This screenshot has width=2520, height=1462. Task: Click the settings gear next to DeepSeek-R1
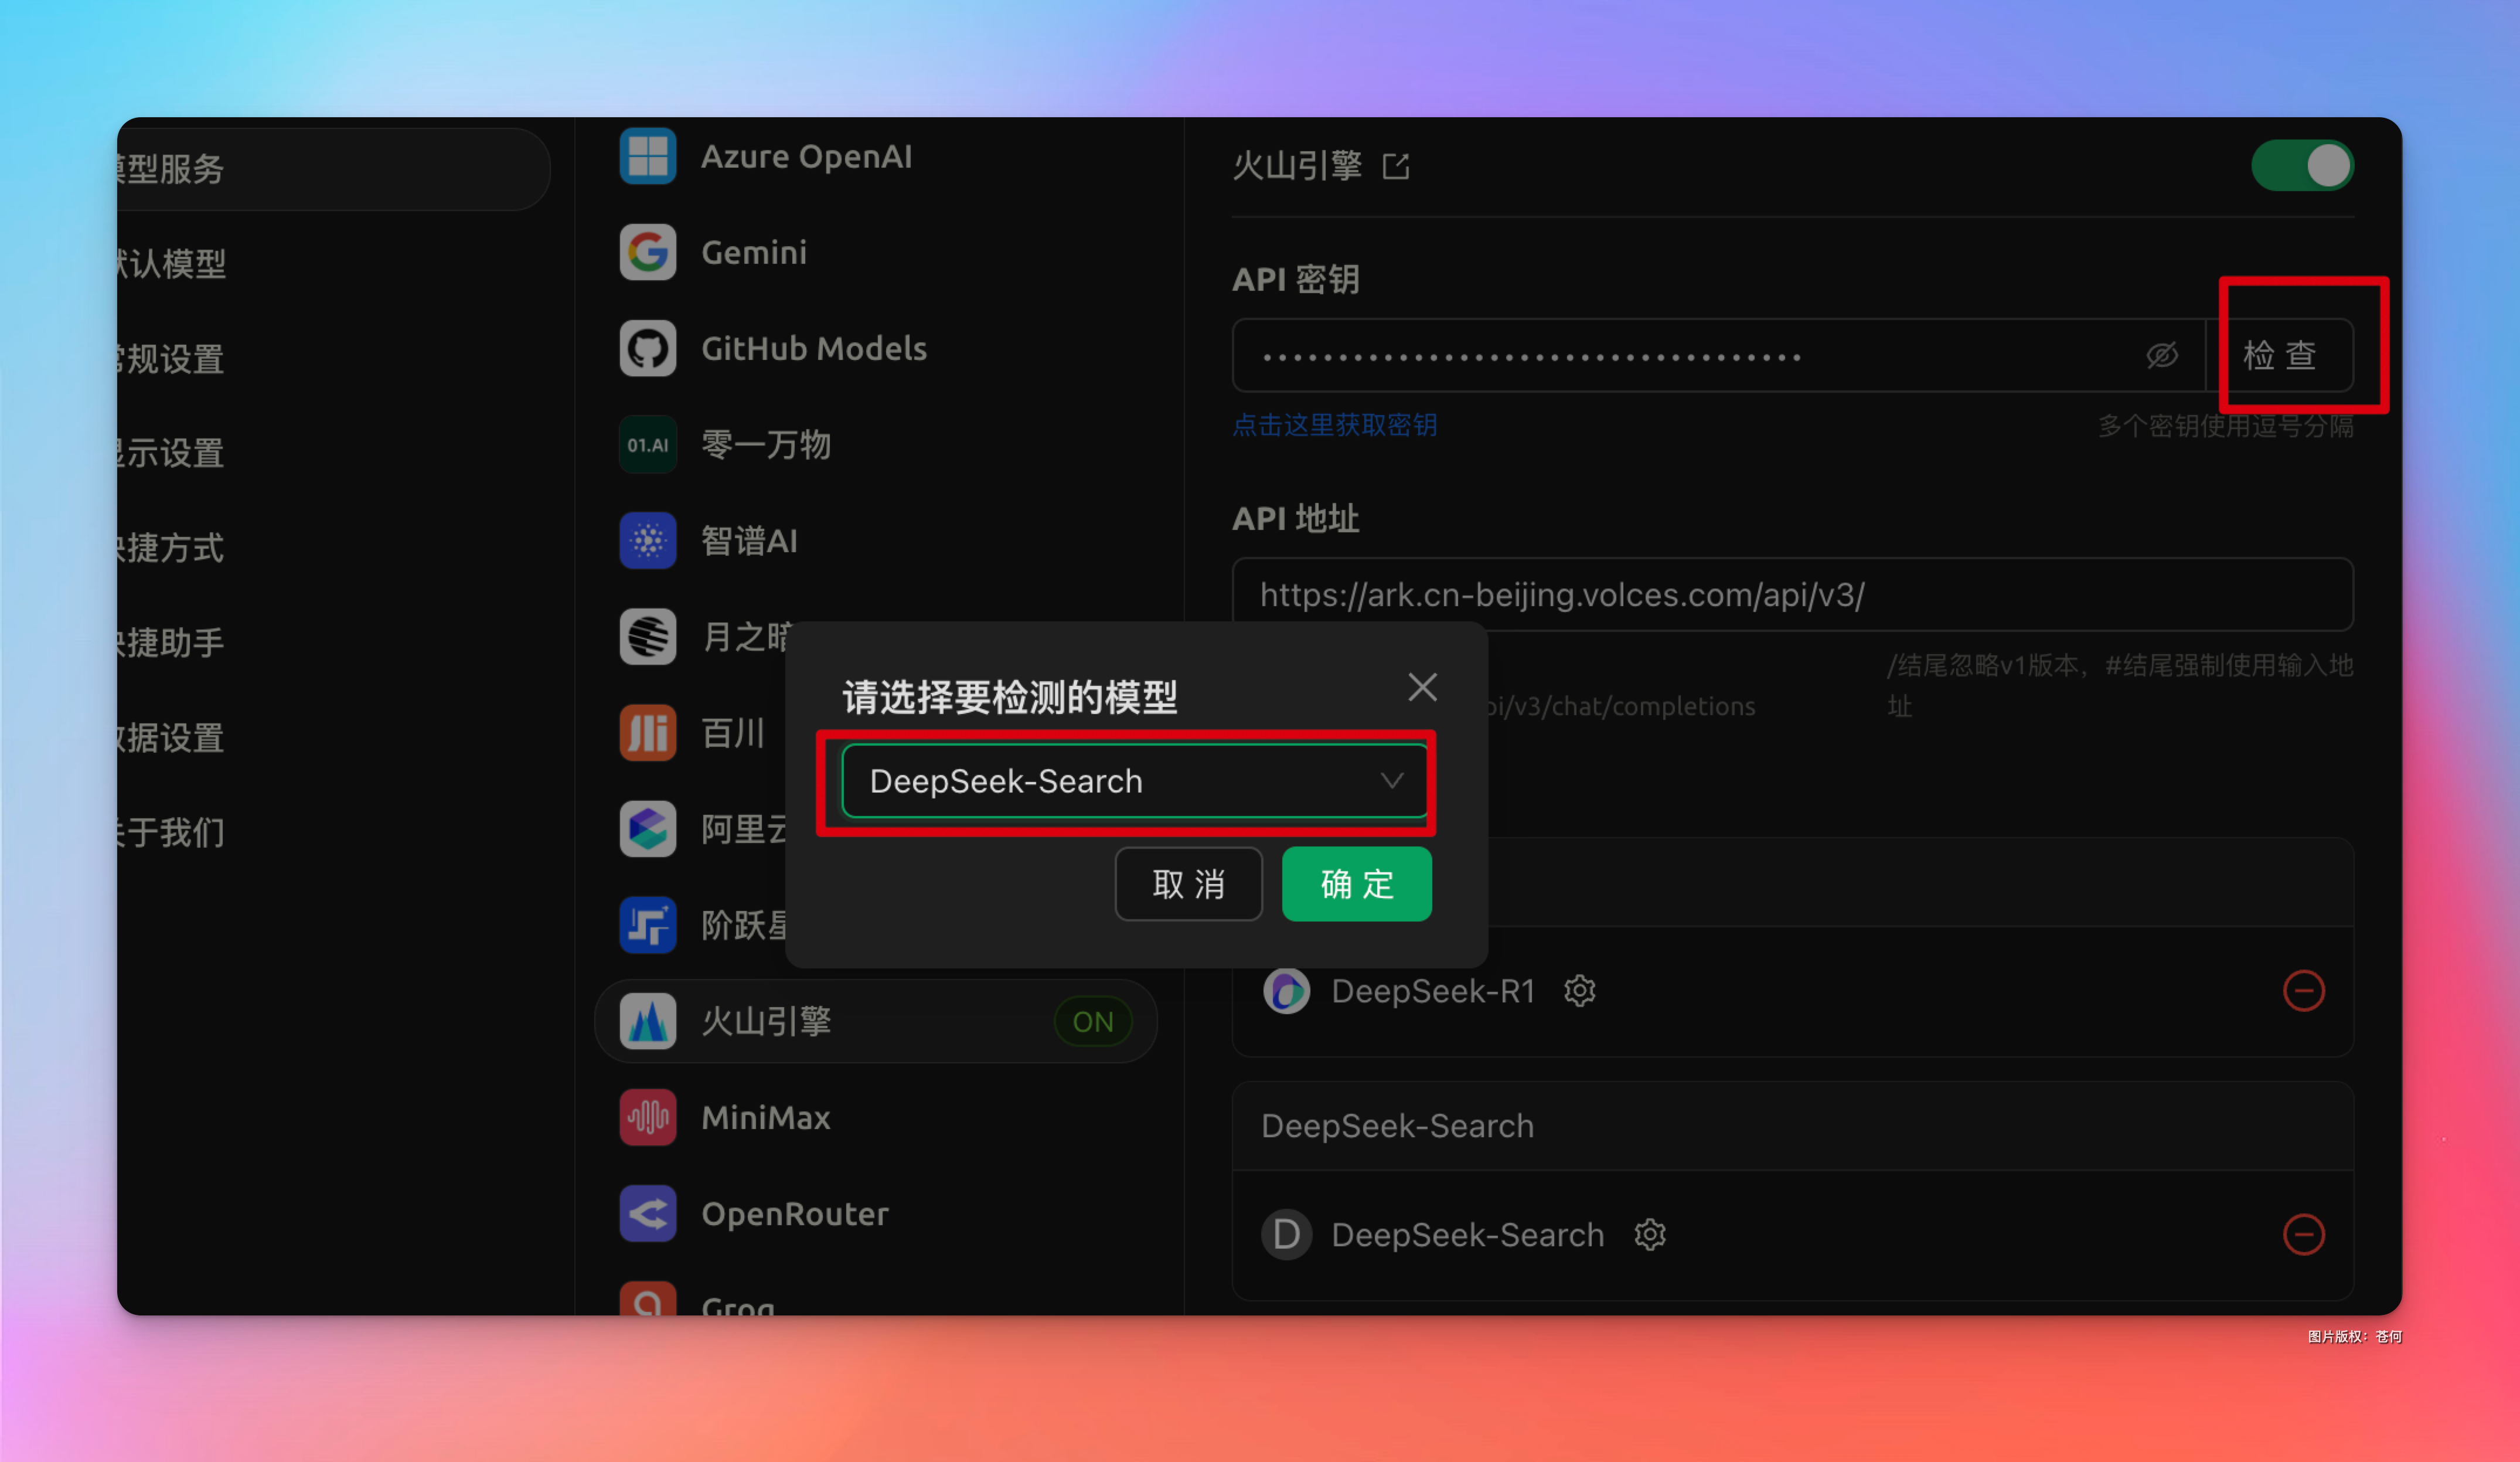click(1579, 991)
